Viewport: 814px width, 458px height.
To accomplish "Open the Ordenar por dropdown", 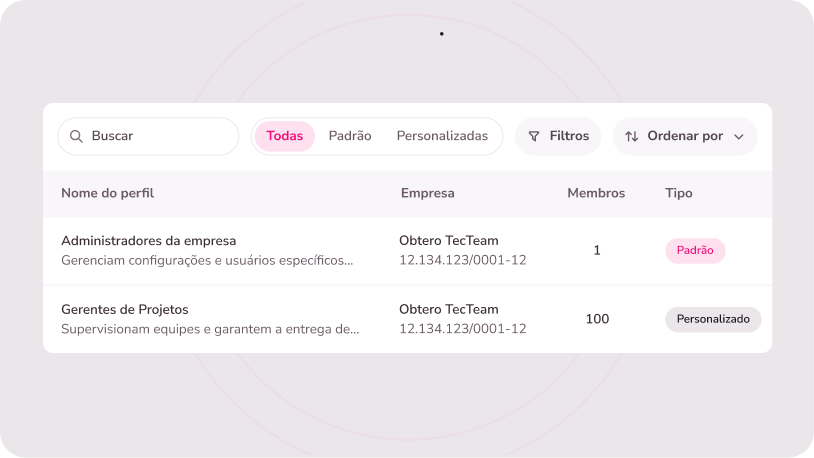I will coord(685,136).
